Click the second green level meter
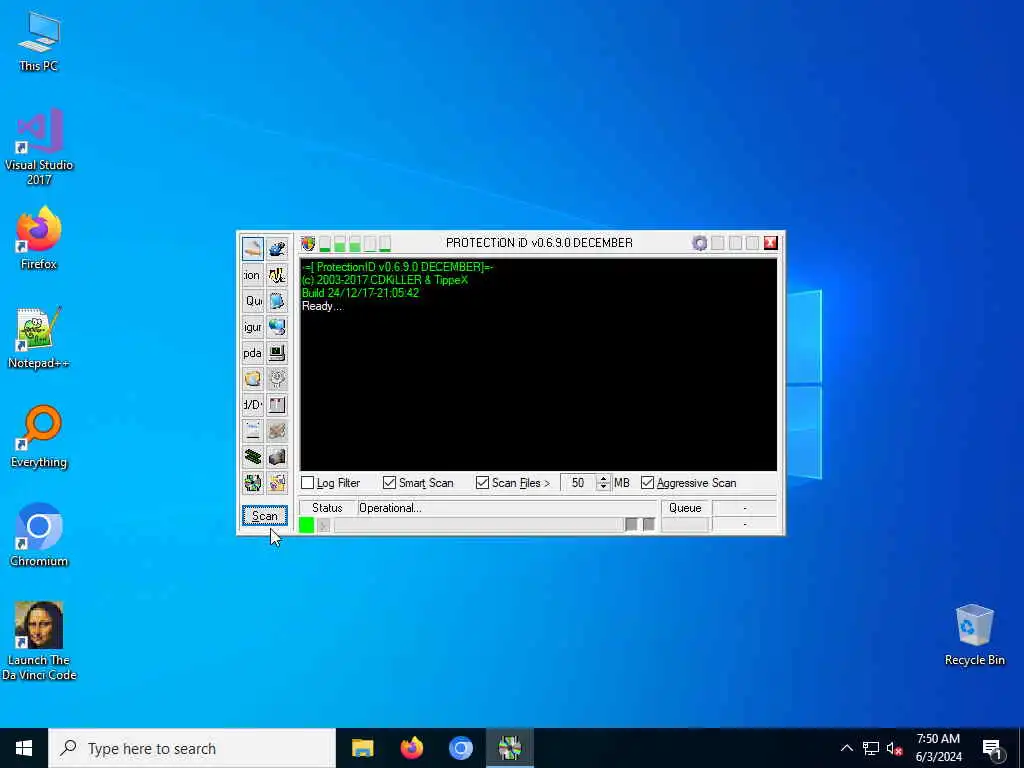The height and width of the screenshot is (768, 1024). click(x=340, y=244)
